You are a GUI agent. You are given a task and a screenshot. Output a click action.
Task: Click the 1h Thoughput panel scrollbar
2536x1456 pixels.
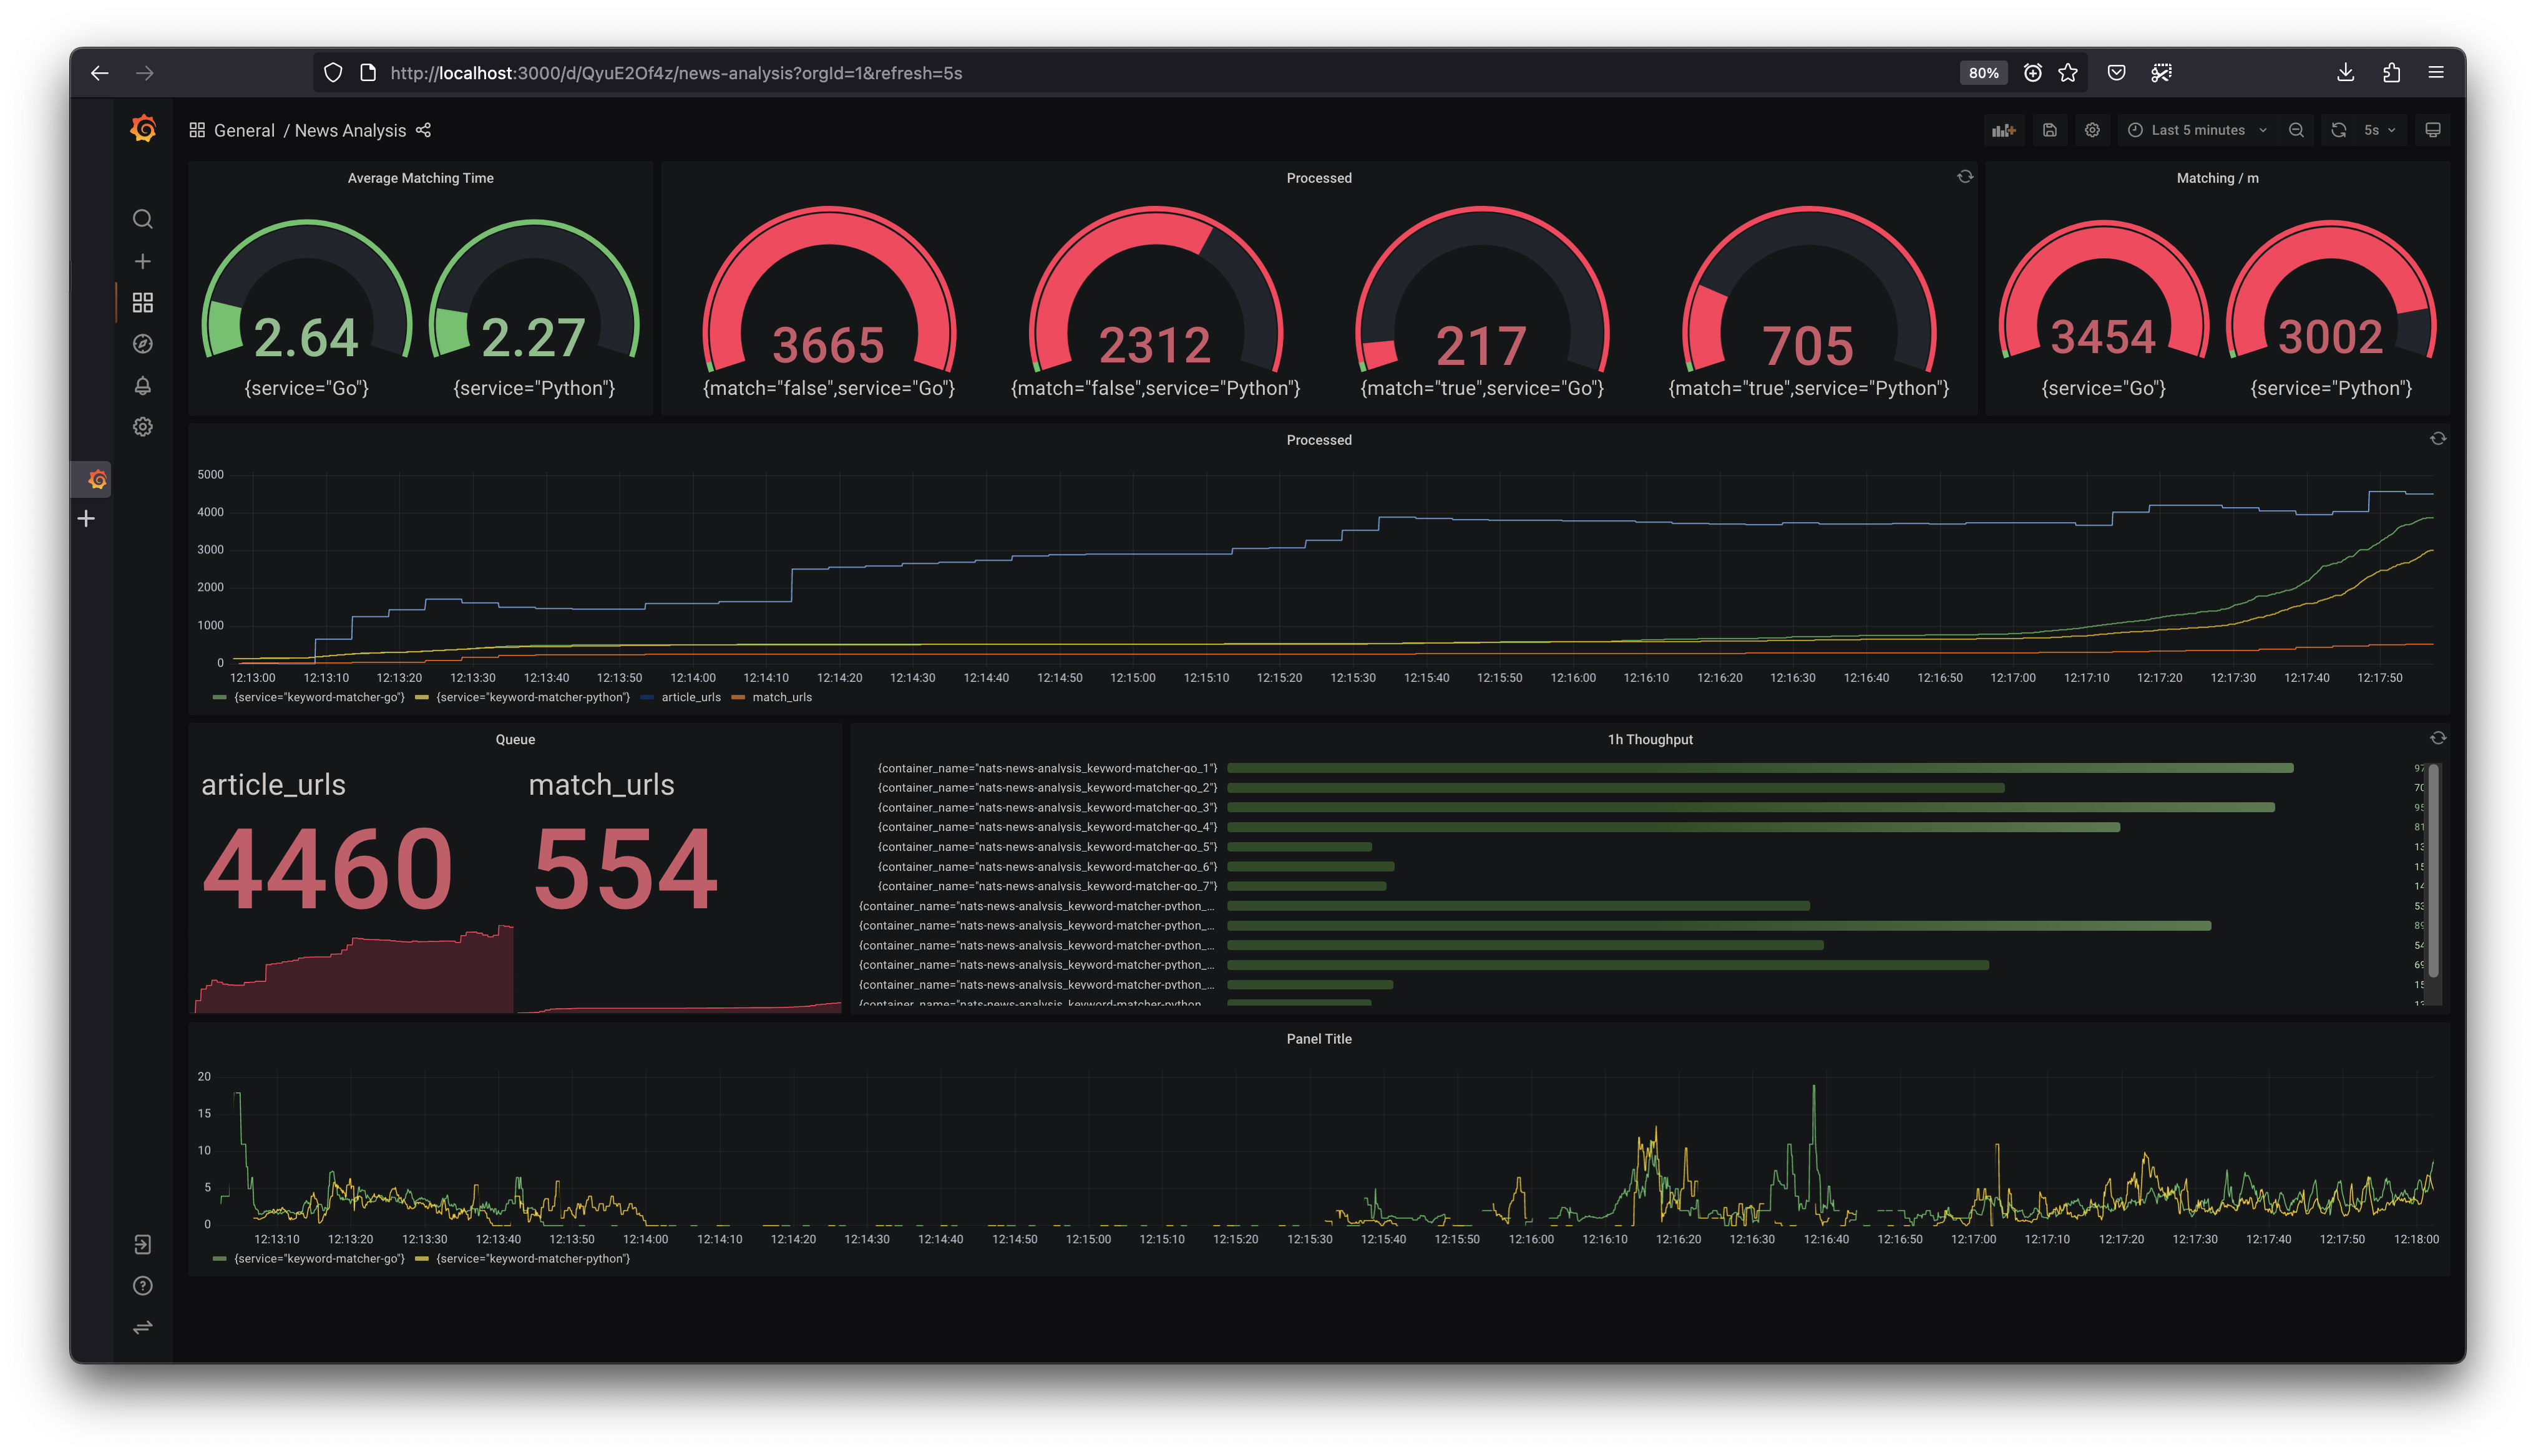[x=2433, y=870]
